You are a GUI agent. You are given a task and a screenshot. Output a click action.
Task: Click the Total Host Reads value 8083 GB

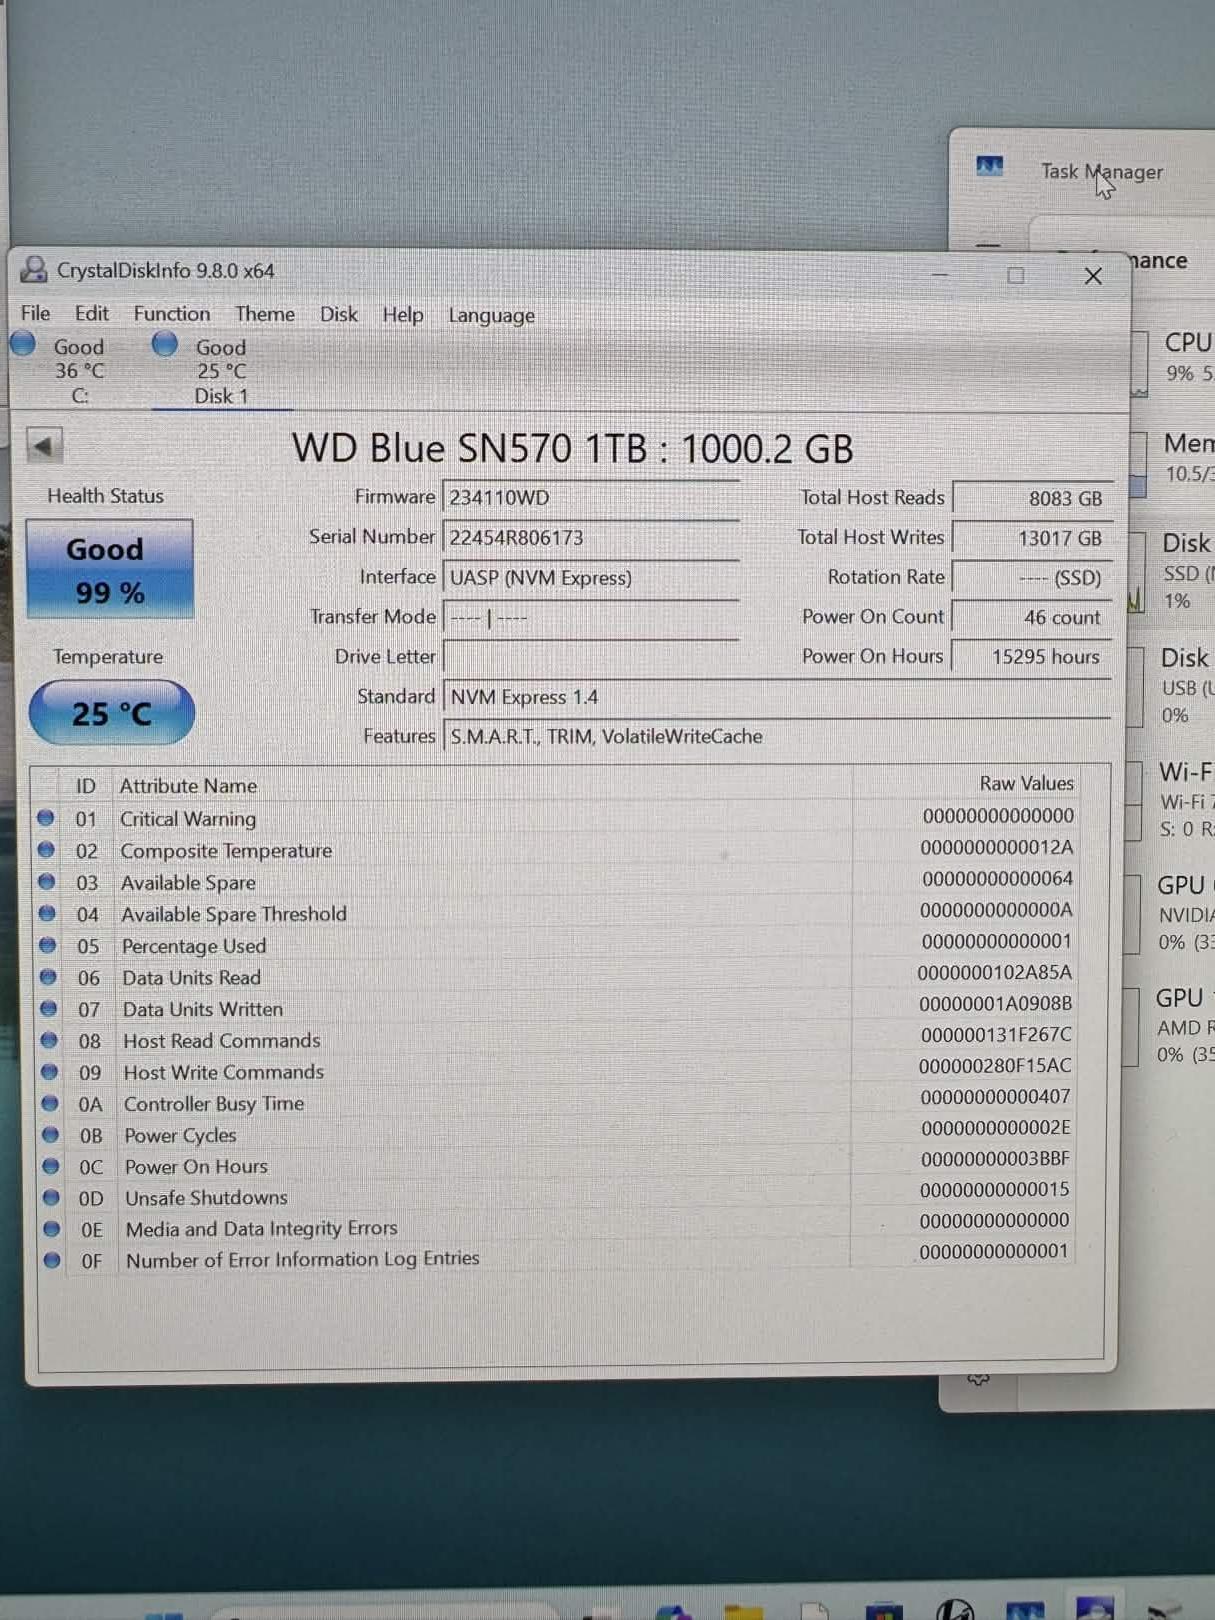point(1032,498)
